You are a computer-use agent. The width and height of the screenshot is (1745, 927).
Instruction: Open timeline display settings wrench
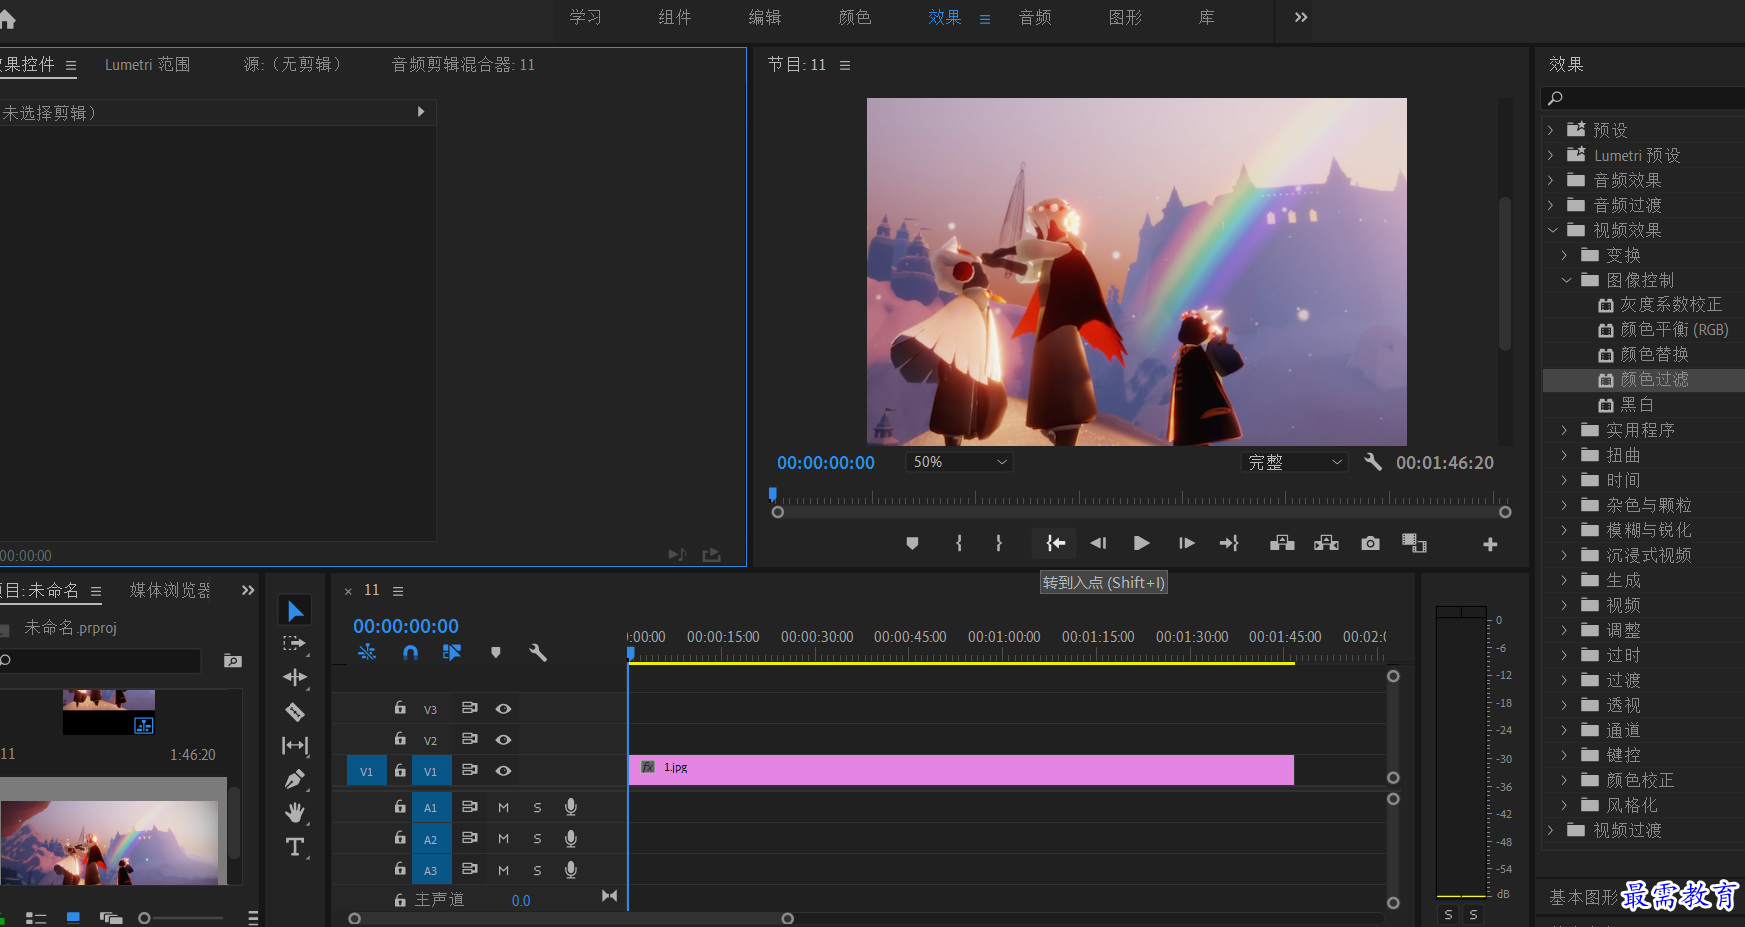(x=538, y=652)
